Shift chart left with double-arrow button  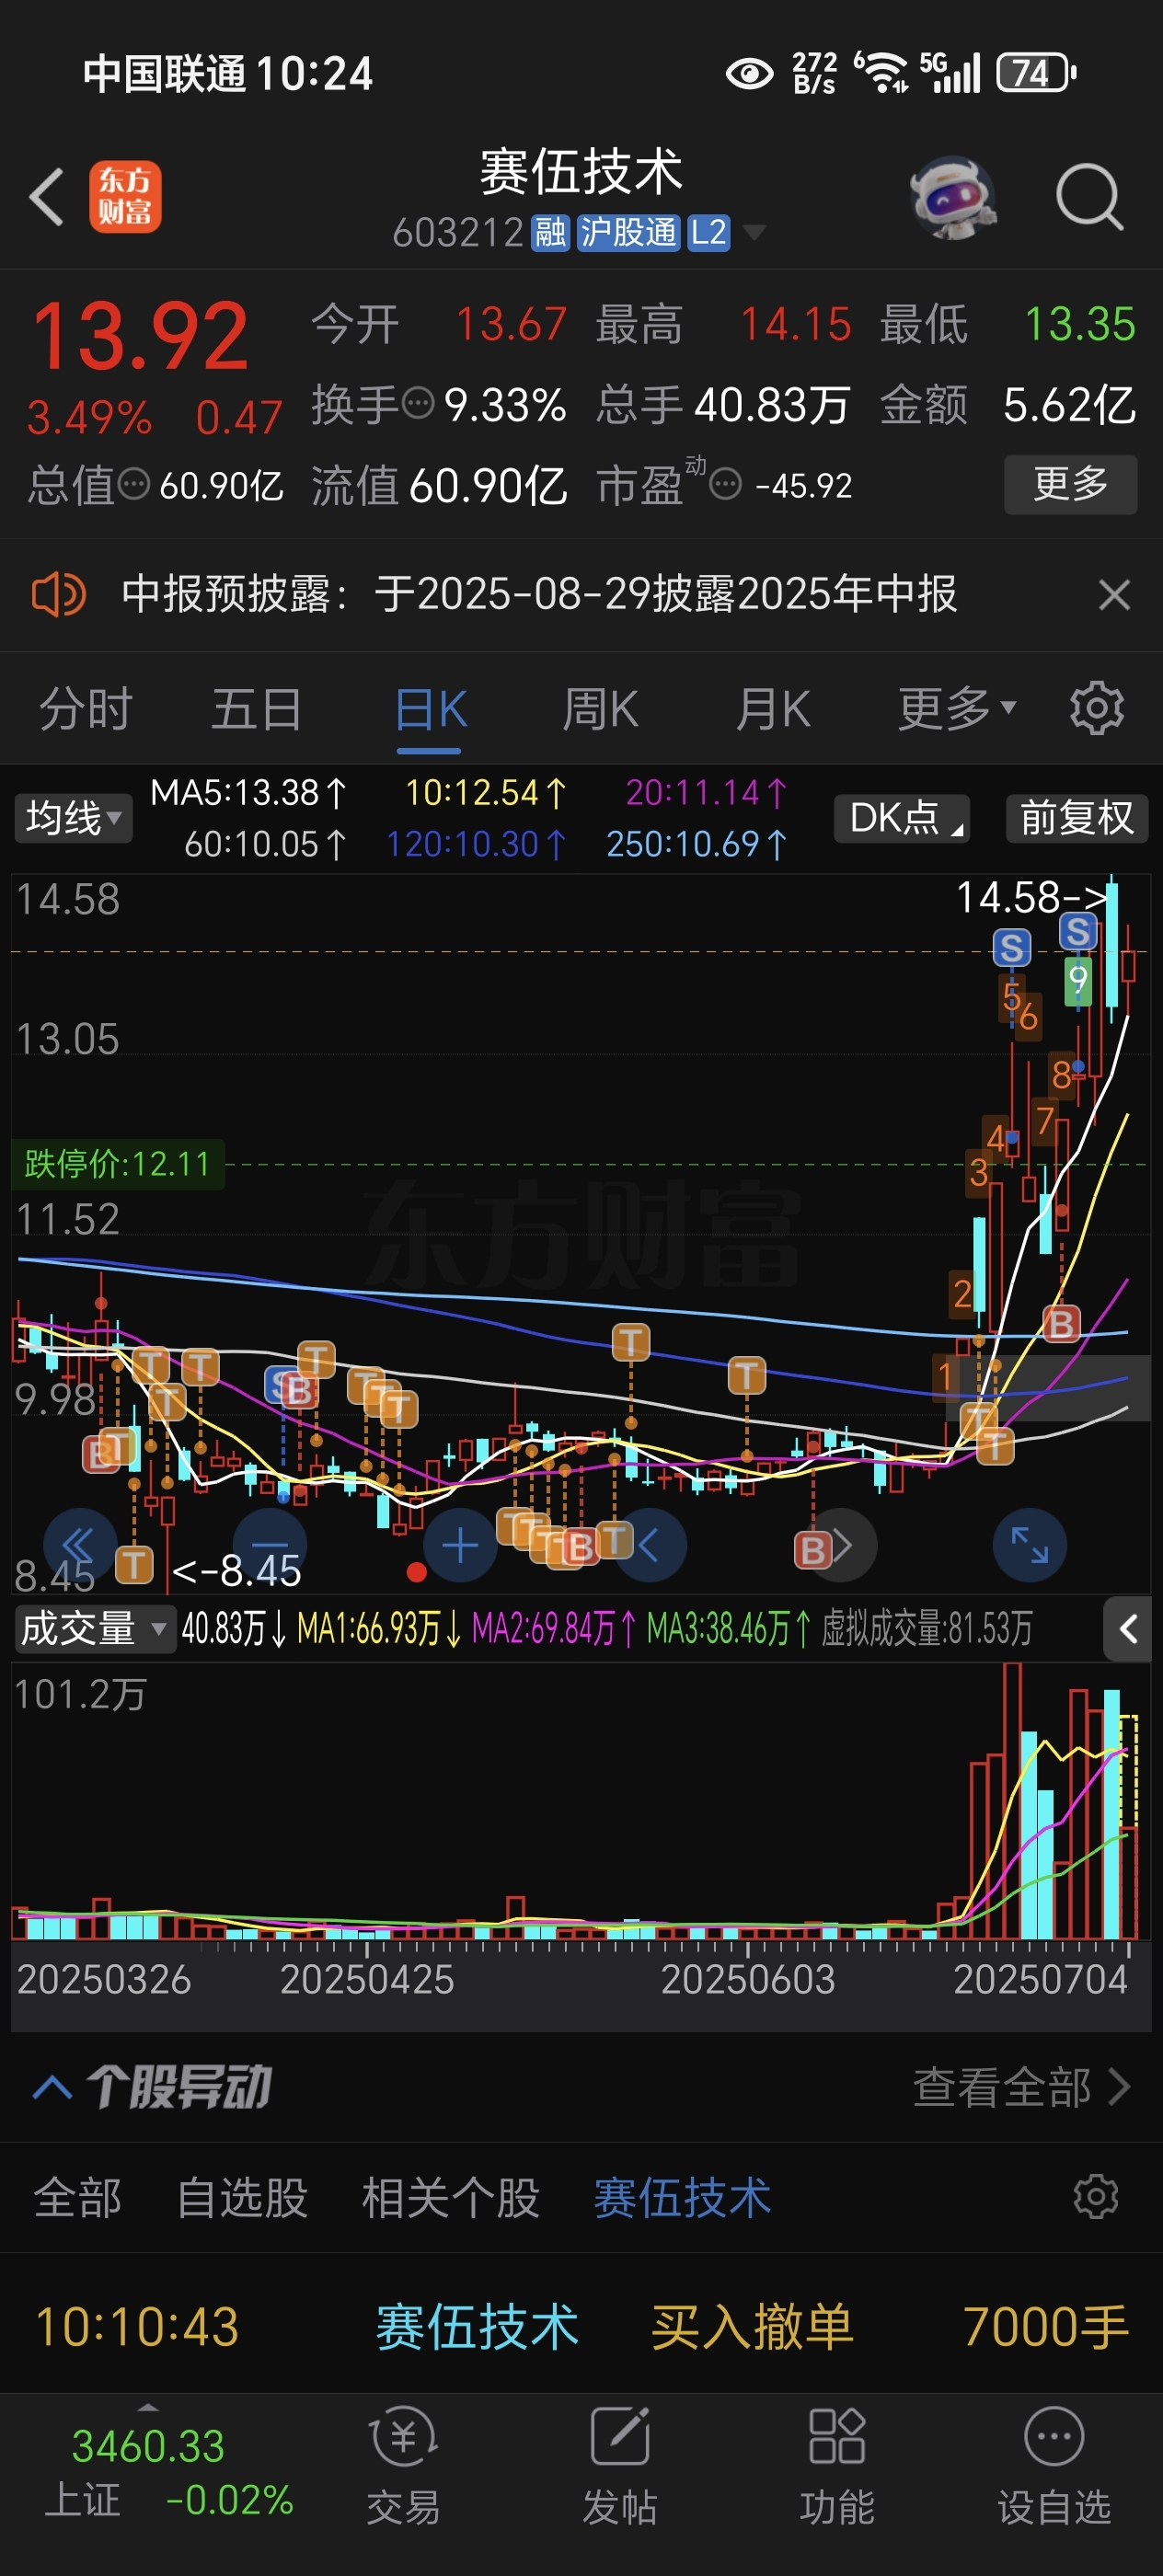click(80, 1545)
